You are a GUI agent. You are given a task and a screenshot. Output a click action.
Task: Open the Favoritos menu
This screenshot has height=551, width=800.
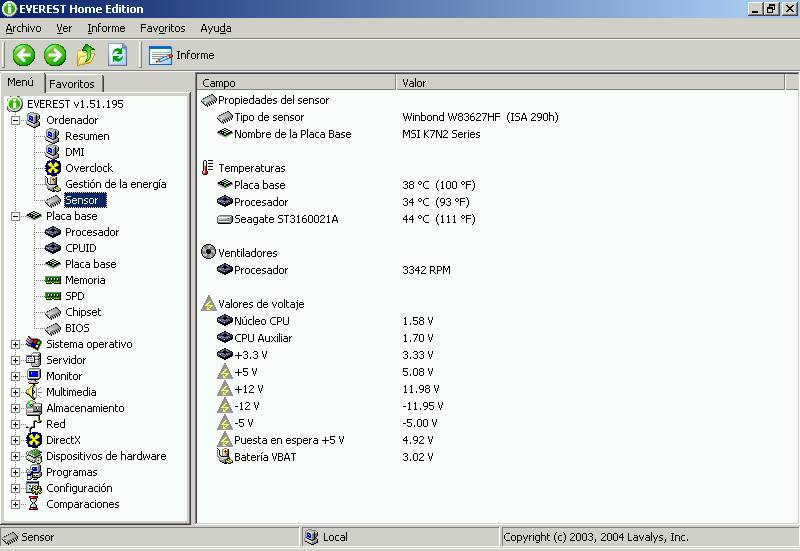point(162,28)
